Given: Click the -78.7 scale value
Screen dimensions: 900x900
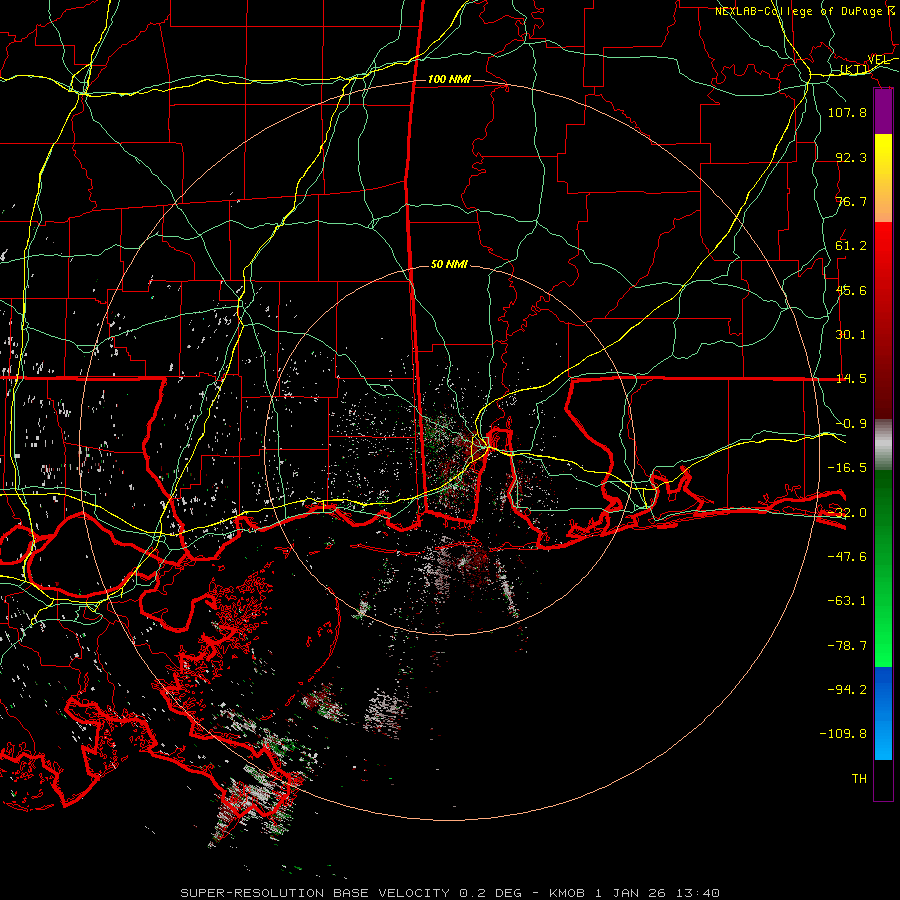Looking at the screenshot, I should [847, 646].
